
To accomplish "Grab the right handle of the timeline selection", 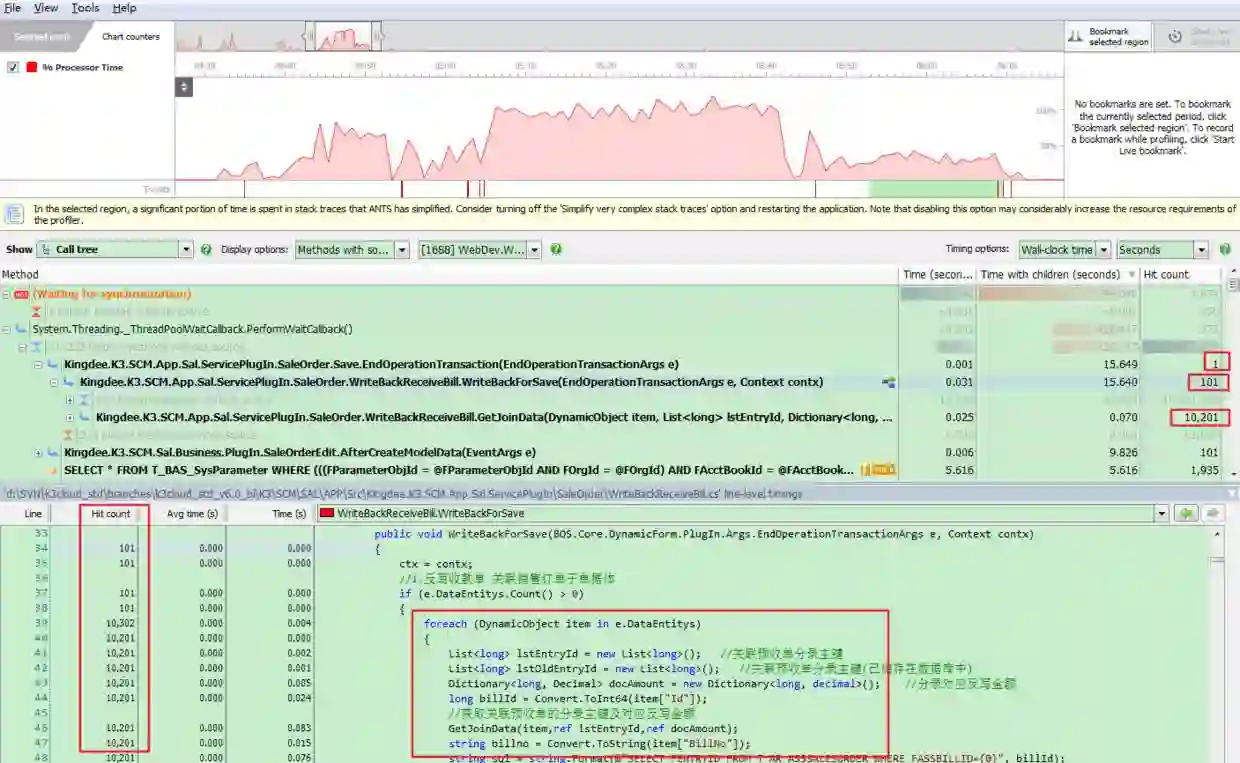I will click(x=378, y=37).
